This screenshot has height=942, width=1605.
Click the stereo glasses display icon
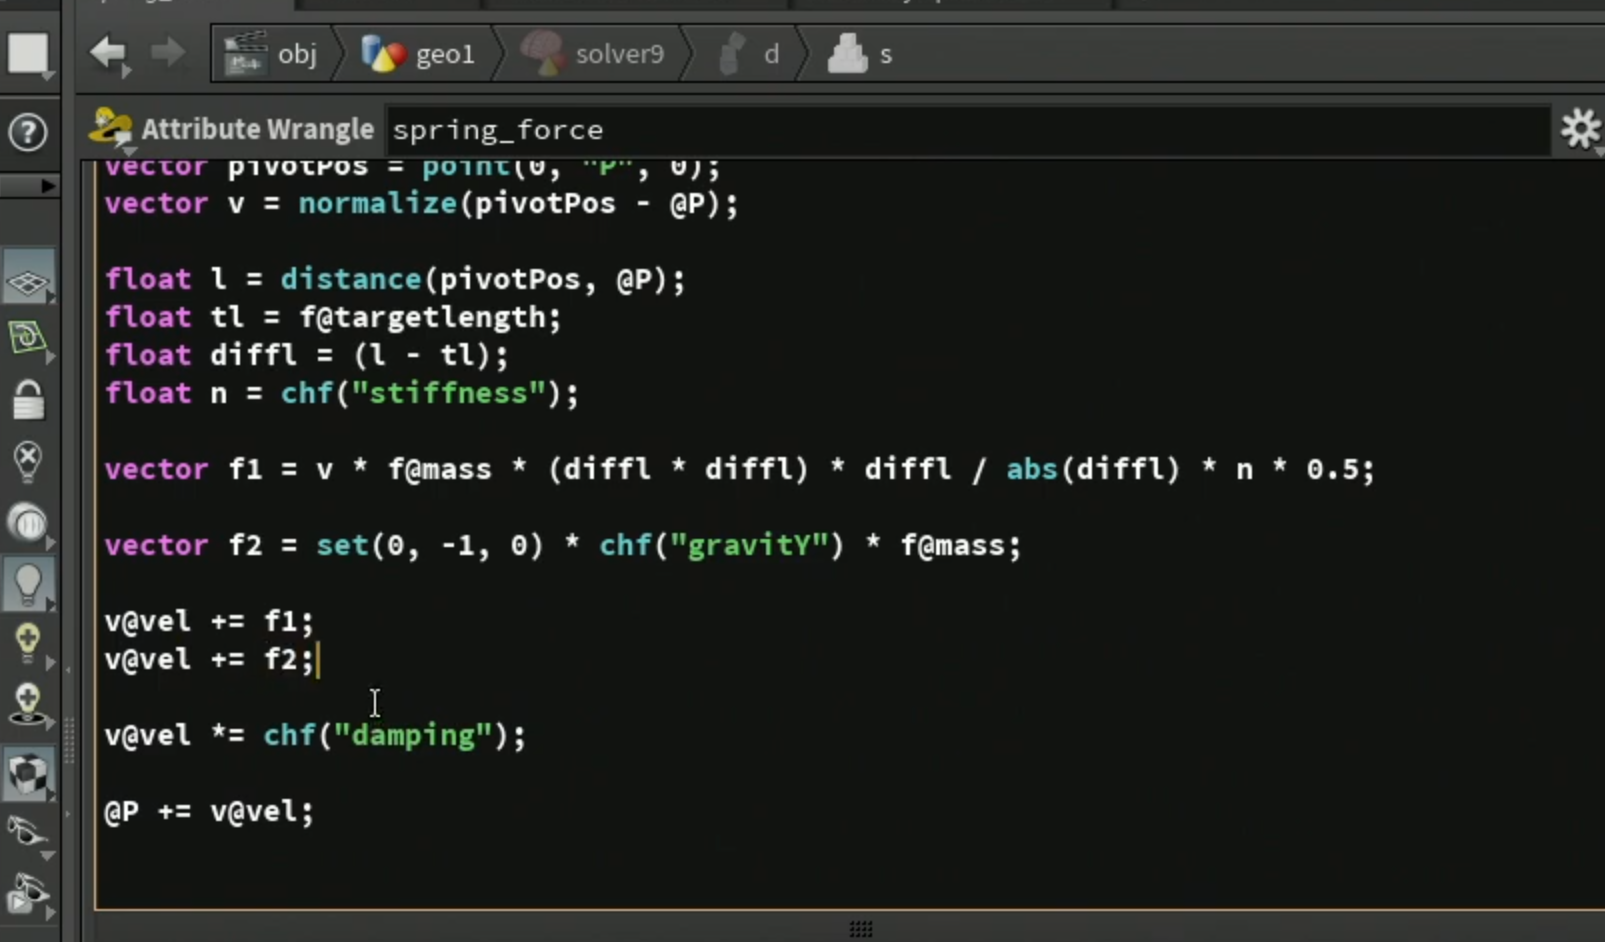[28, 833]
